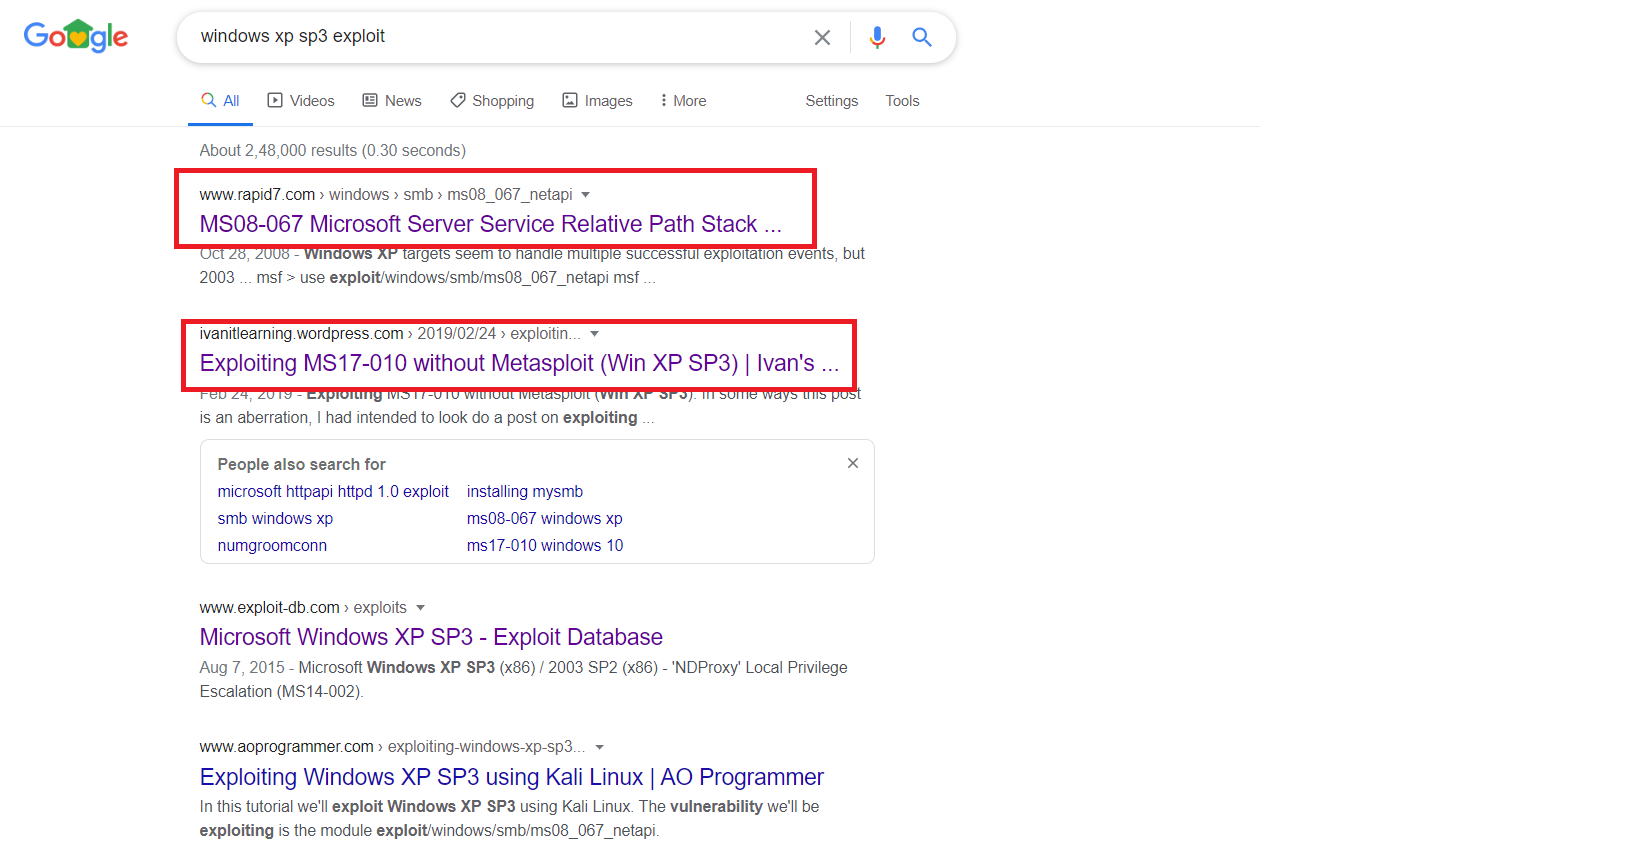The image size is (1642, 848).
Task: Expand the ivanitlearning.wordpress.com result dropdown arrow
Action: 595,334
